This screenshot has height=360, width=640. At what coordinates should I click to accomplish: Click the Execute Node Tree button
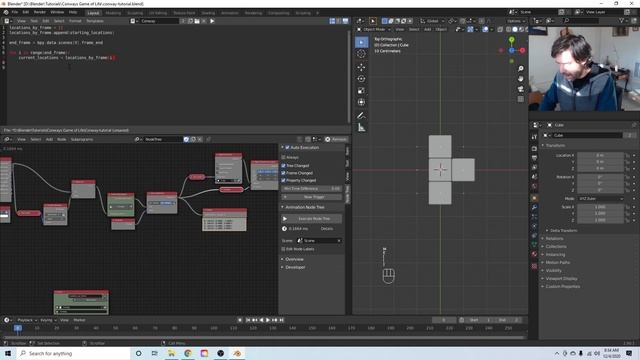(x=311, y=218)
